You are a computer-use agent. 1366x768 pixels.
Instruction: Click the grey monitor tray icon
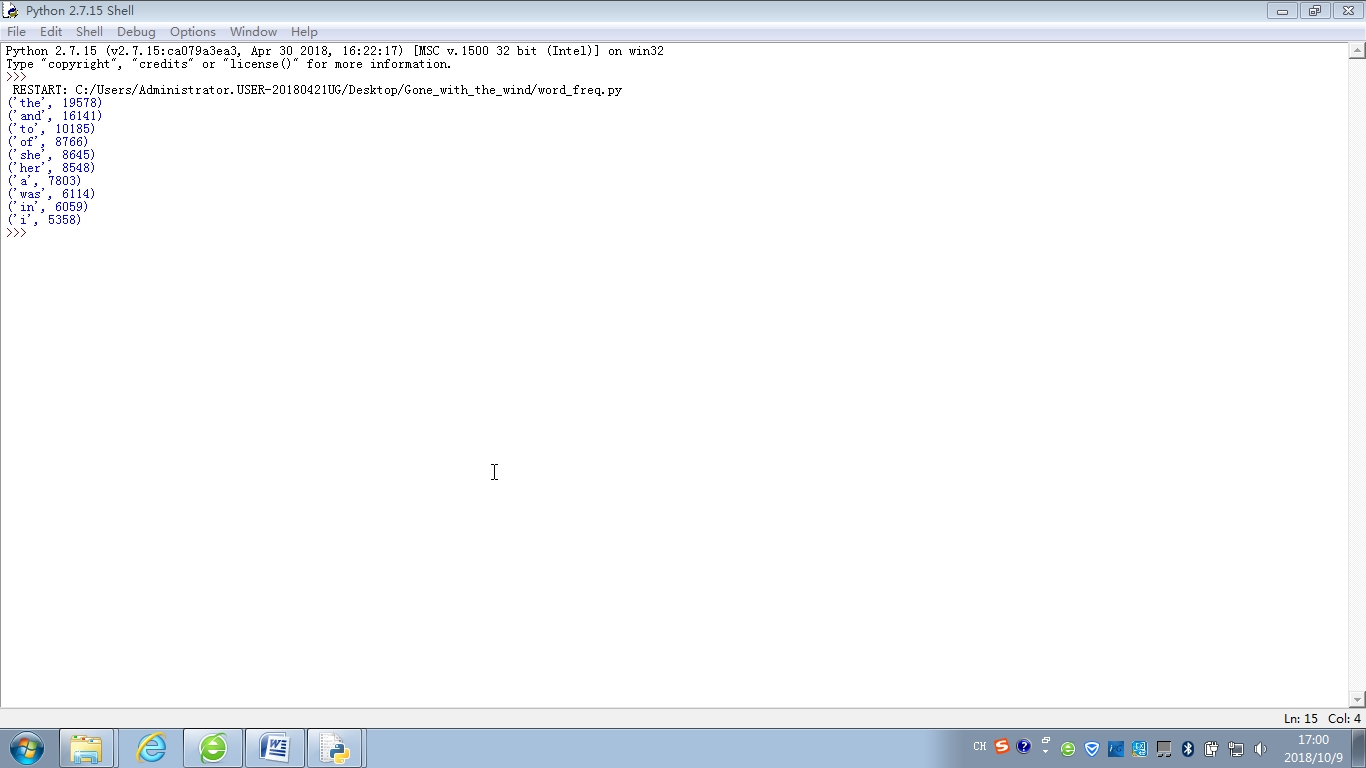tap(1164, 749)
